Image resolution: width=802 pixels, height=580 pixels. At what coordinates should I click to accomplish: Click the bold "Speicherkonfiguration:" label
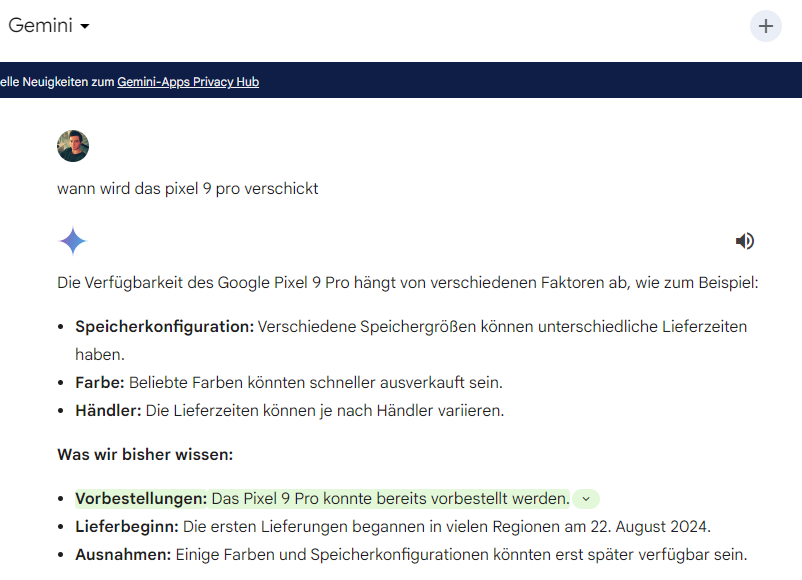[x=164, y=327]
